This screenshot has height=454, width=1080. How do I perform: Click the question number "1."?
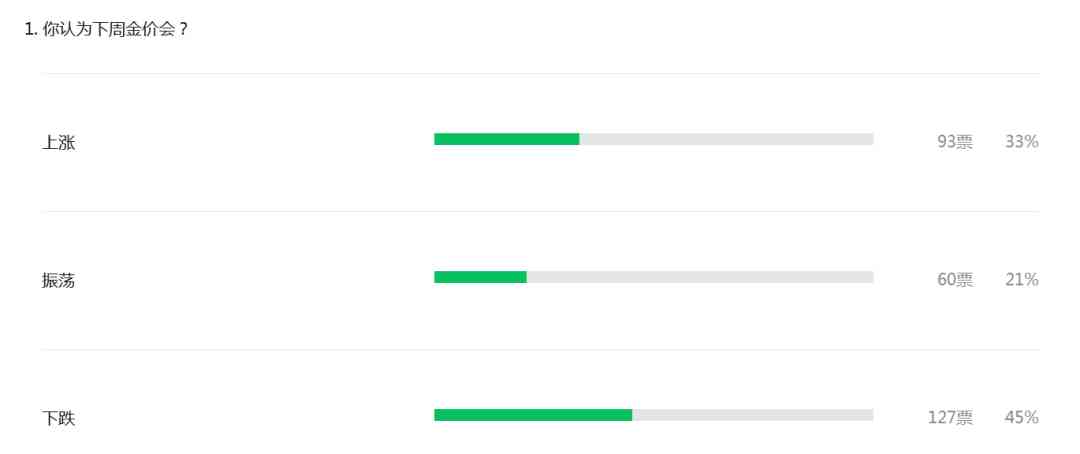(31, 30)
